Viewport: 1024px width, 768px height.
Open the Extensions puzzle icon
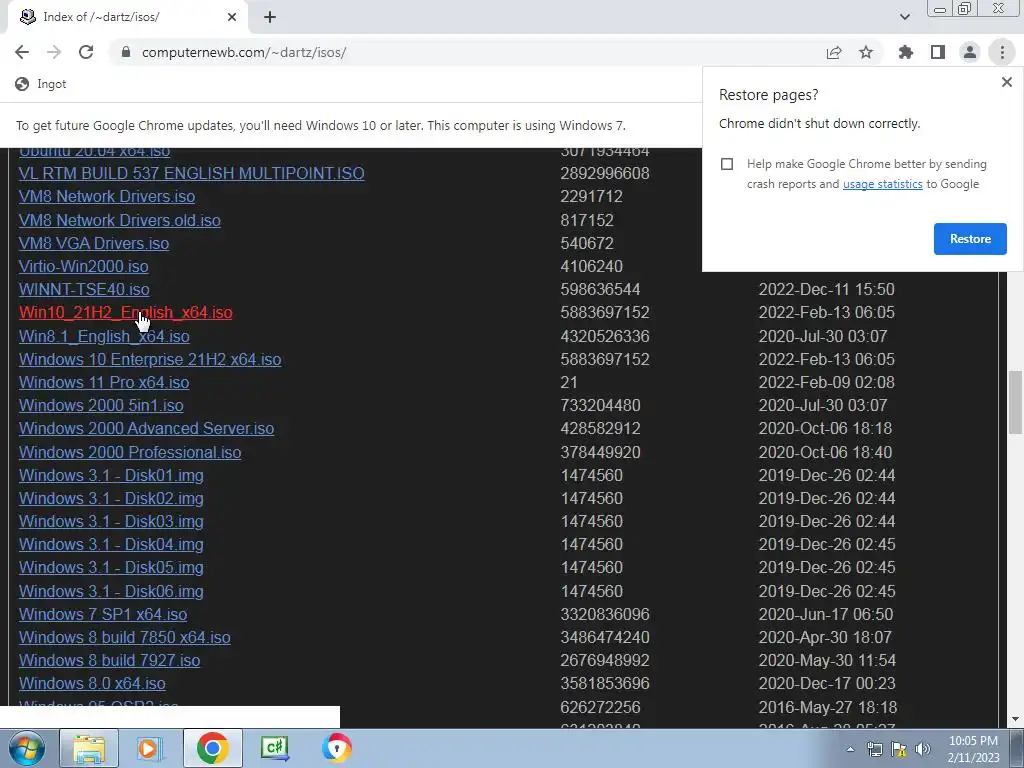(906, 52)
